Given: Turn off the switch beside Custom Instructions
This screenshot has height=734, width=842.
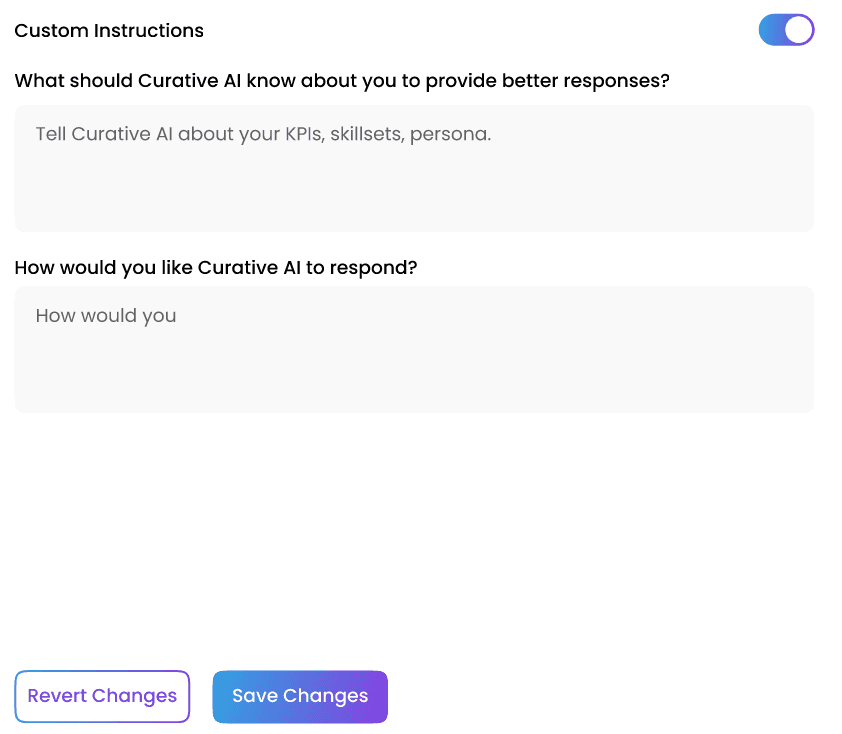Looking at the screenshot, I should point(786,30).
